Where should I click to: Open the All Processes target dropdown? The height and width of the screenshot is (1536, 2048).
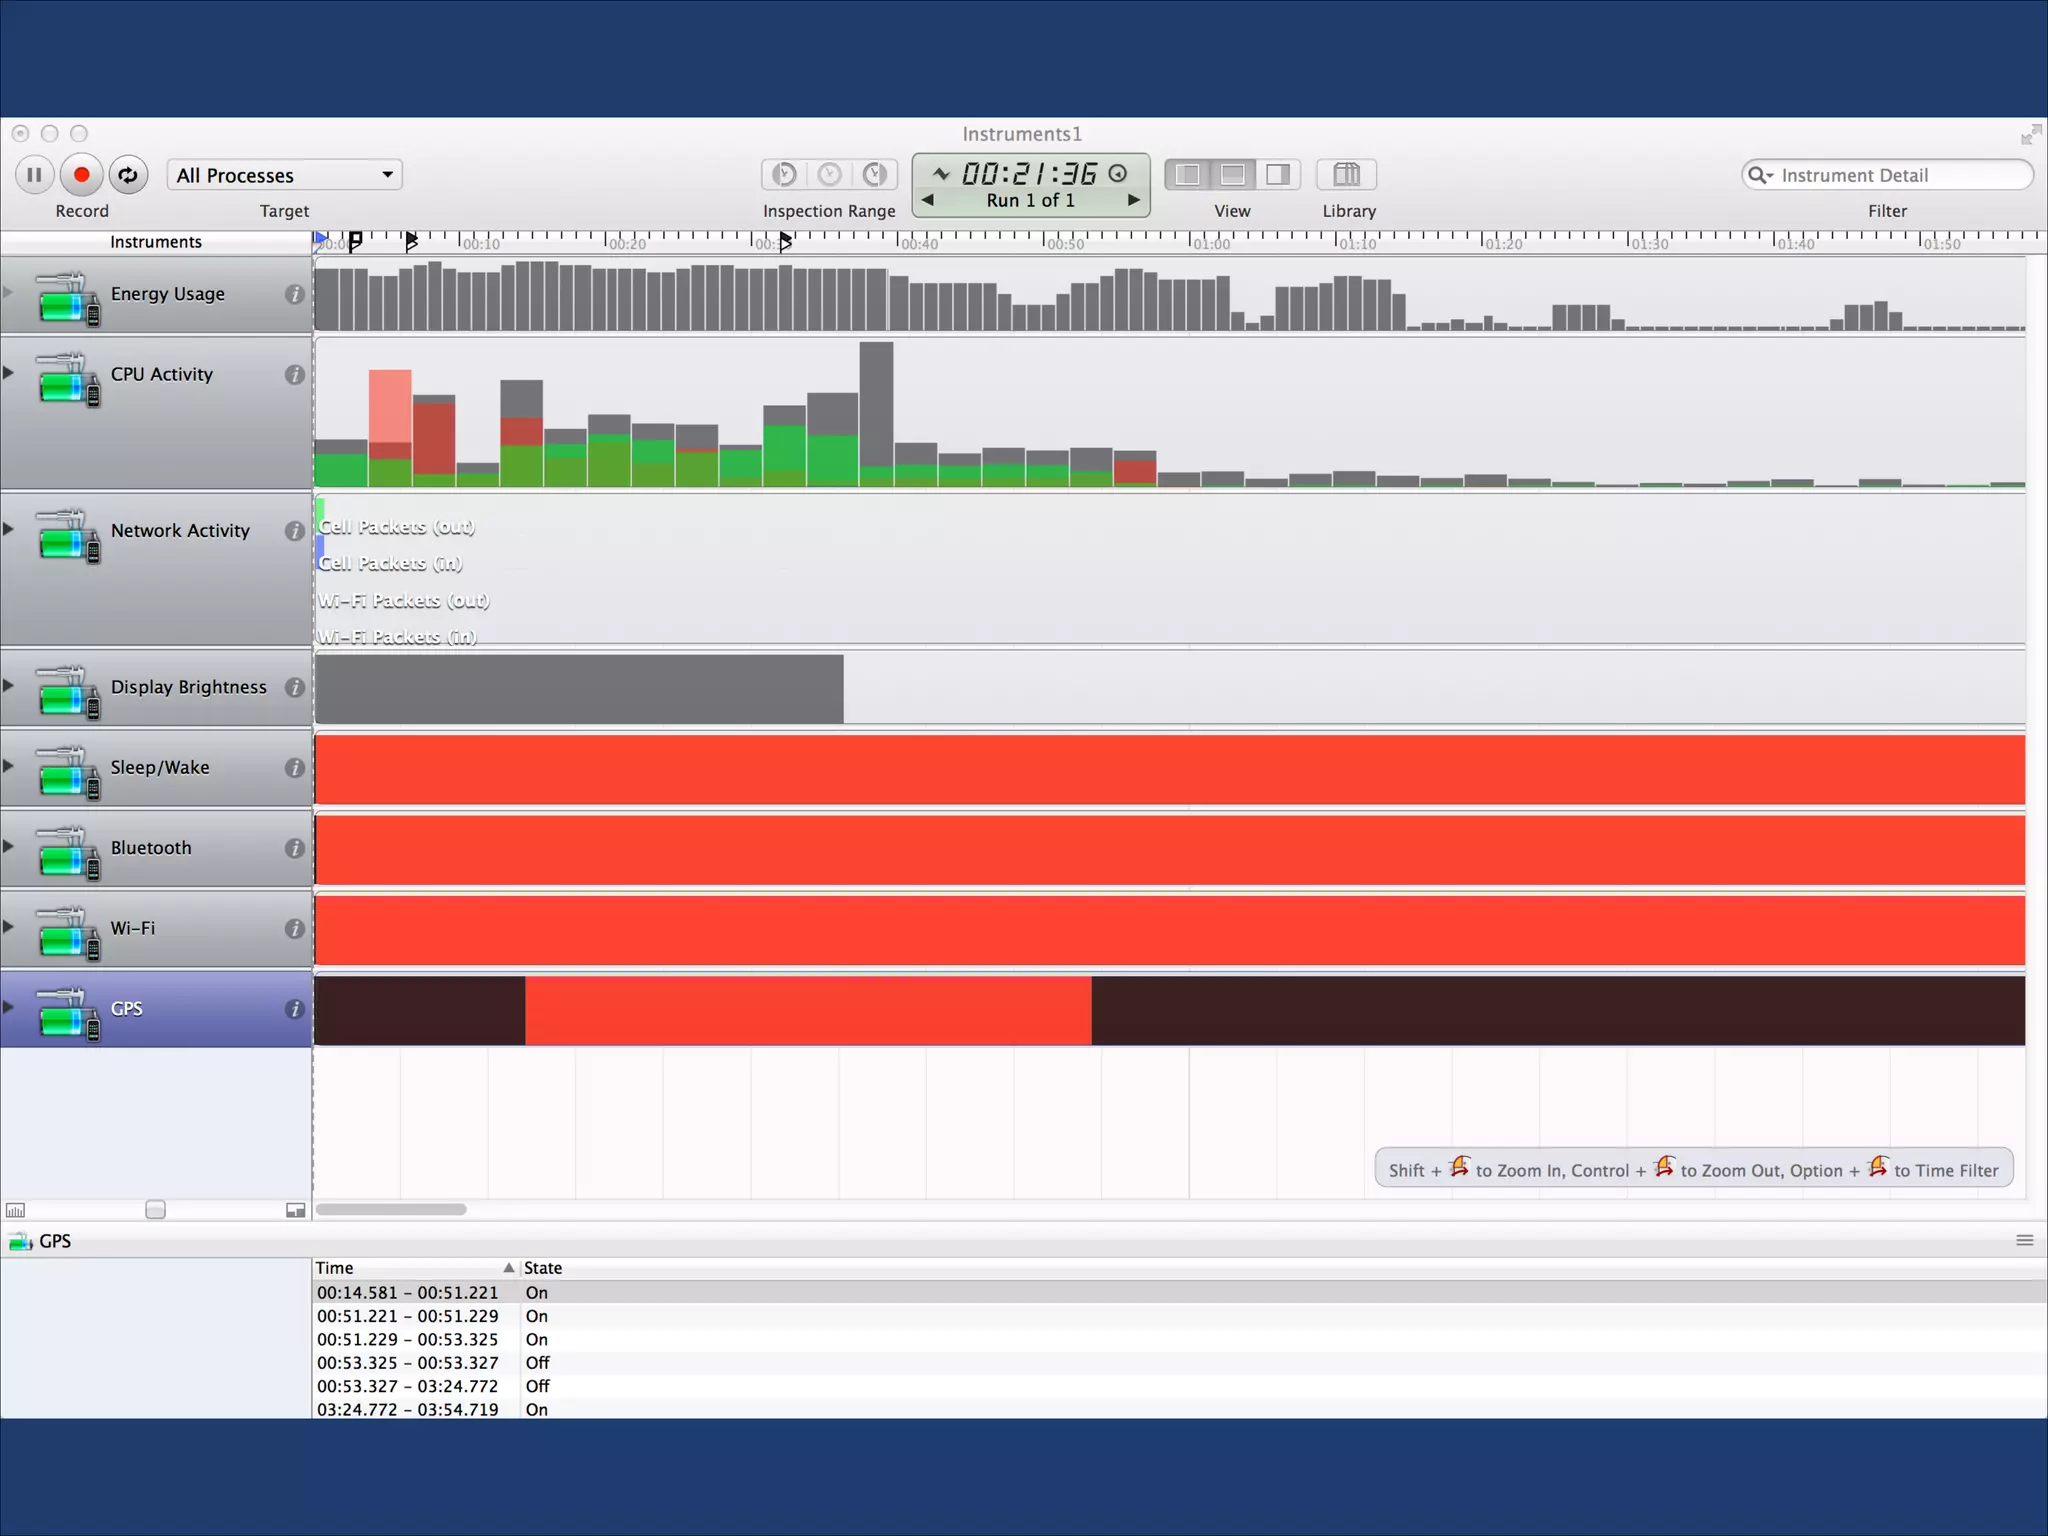pyautogui.click(x=284, y=175)
